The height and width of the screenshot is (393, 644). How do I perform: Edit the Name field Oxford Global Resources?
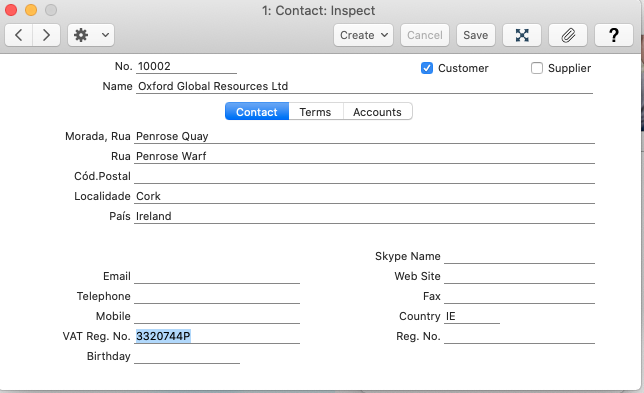point(364,86)
